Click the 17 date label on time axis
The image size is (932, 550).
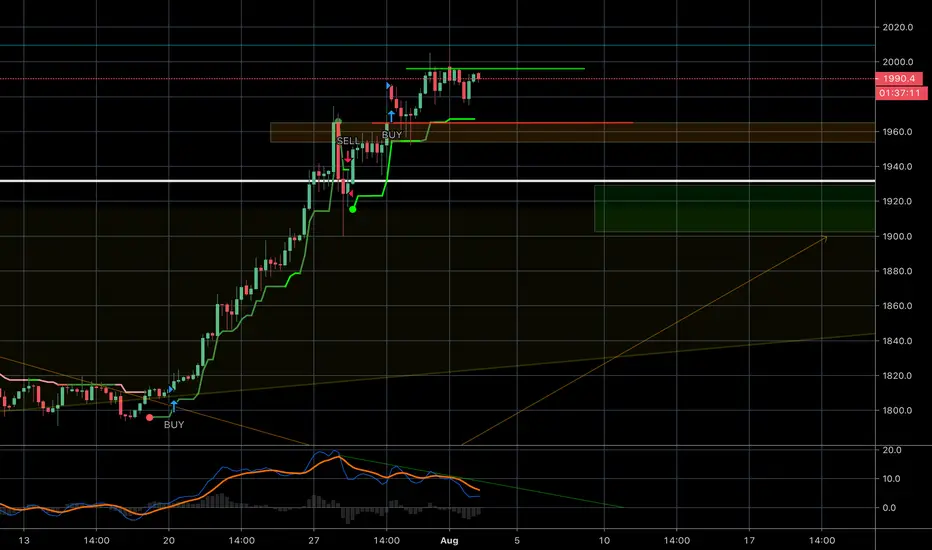pos(749,540)
